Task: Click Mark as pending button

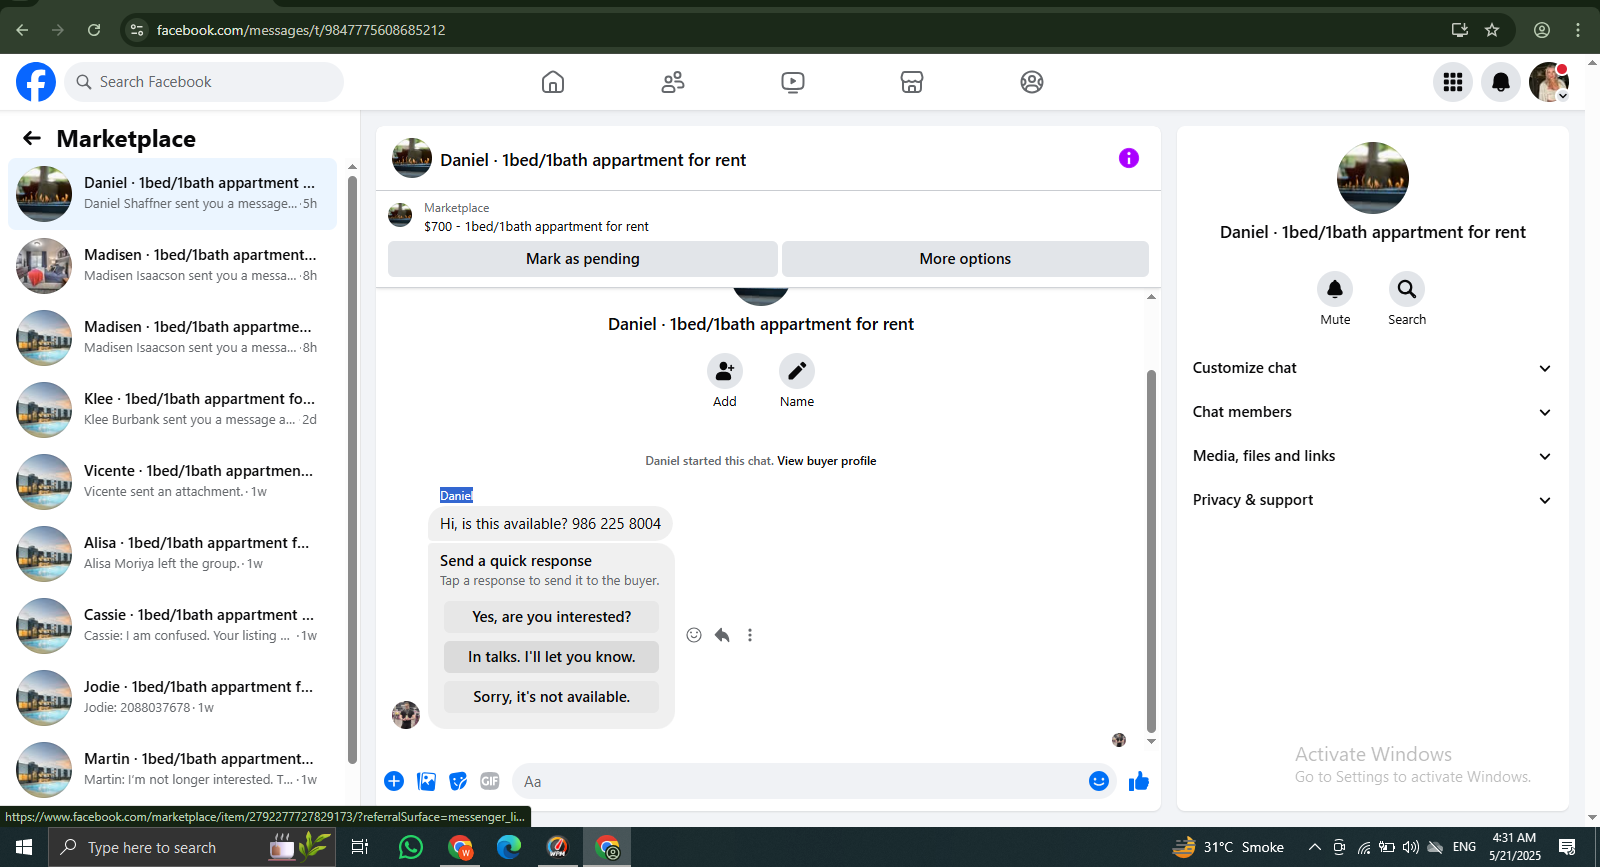Action: 583,259
